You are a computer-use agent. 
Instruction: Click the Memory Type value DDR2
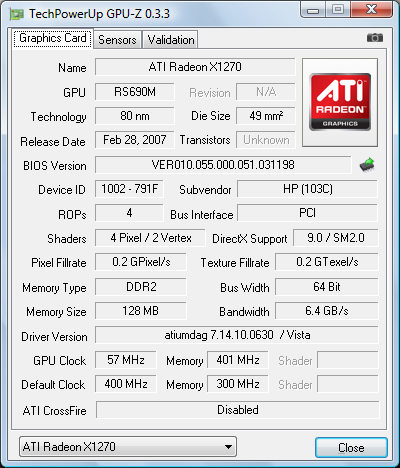point(141,287)
